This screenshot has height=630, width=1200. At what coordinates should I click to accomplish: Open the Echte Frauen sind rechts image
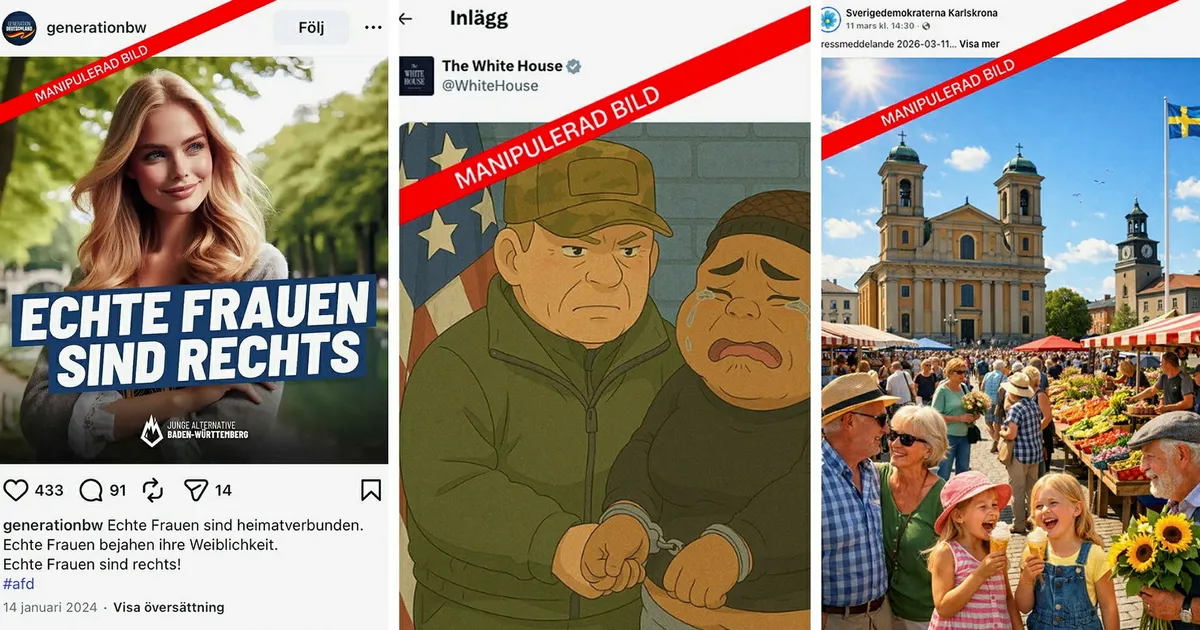point(194,260)
